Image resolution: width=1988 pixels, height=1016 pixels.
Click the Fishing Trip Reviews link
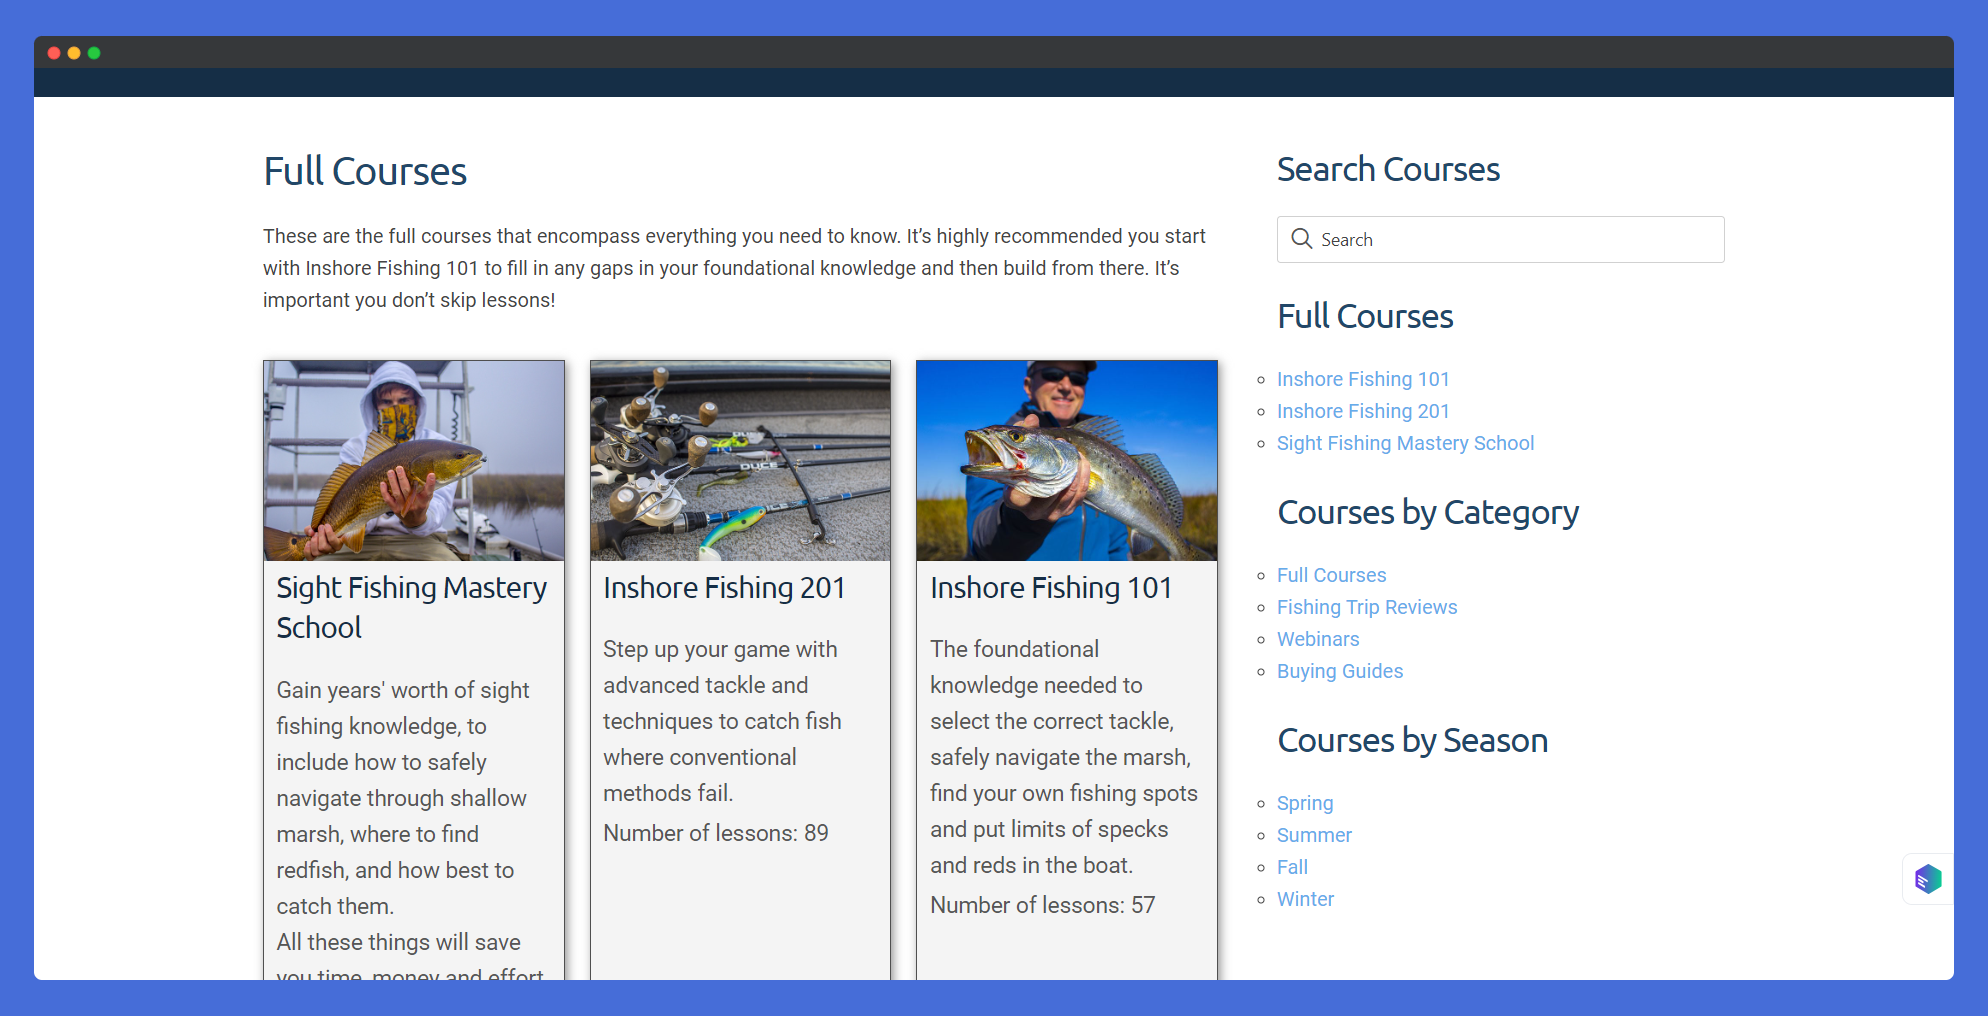[x=1366, y=607]
